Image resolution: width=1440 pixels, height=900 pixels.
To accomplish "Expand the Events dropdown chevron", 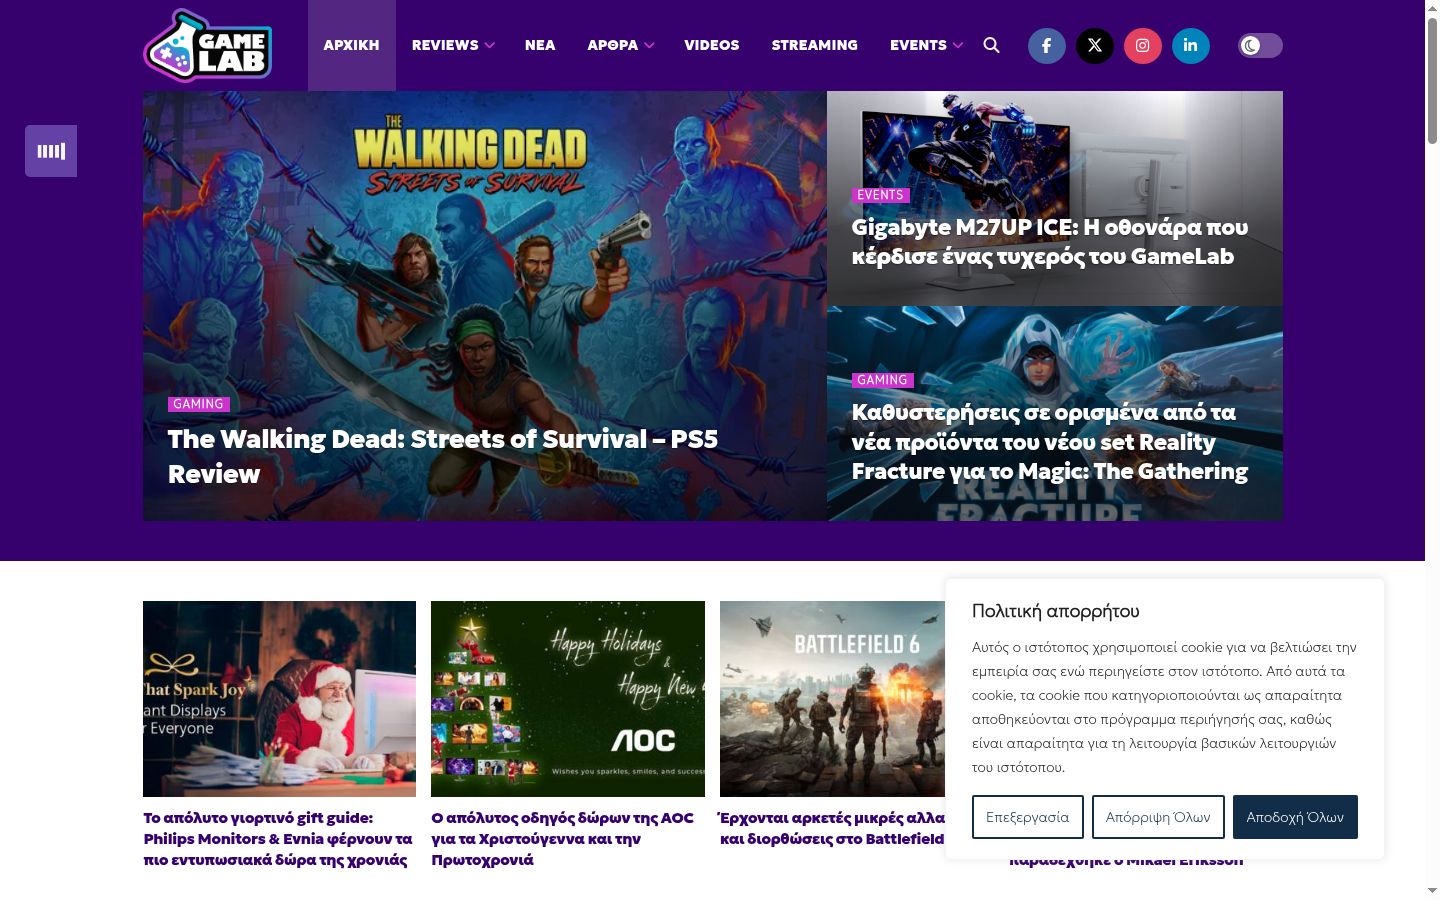I will click(958, 45).
